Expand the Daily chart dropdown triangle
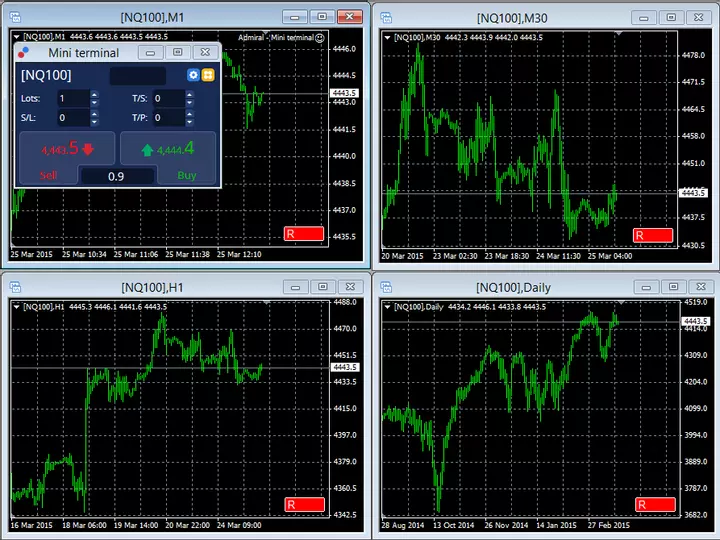 (388, 307)
